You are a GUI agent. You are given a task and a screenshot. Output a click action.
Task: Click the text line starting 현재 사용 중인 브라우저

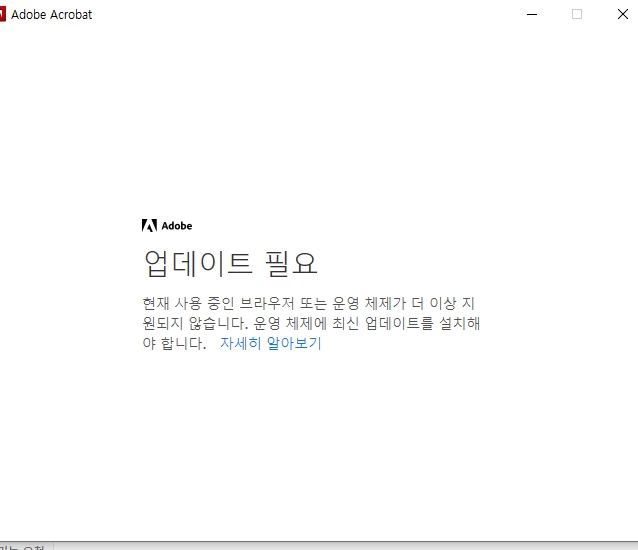[x=308, y=303]
